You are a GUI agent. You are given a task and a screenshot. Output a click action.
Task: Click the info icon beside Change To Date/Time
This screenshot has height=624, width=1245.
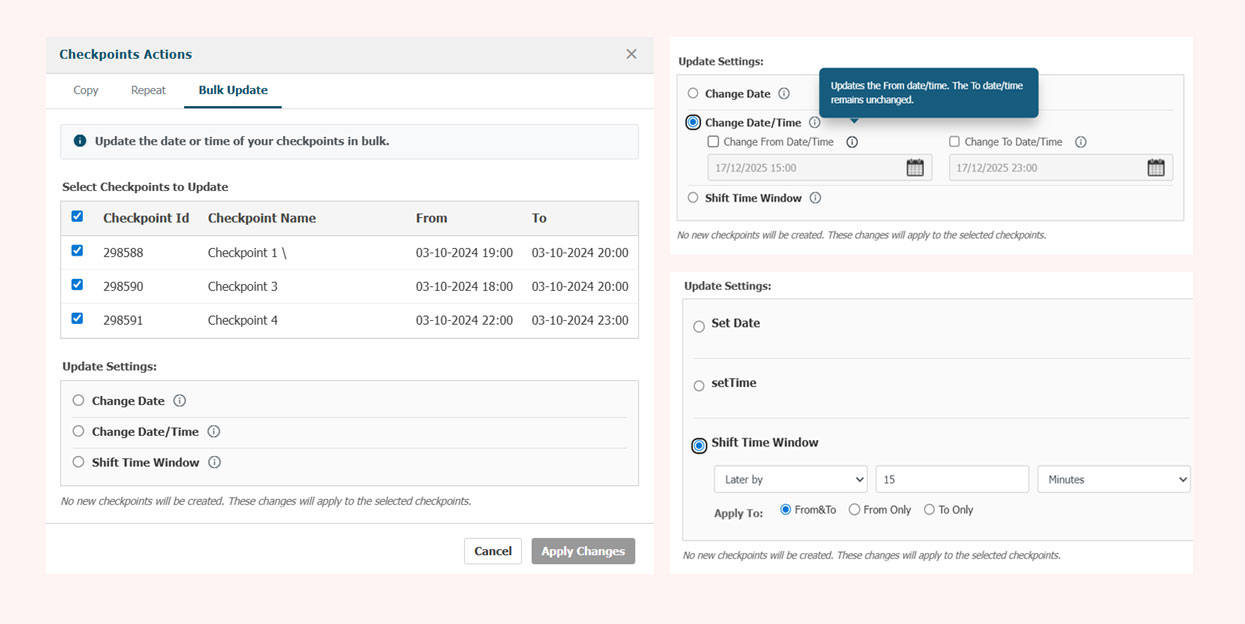[1080, 141]
